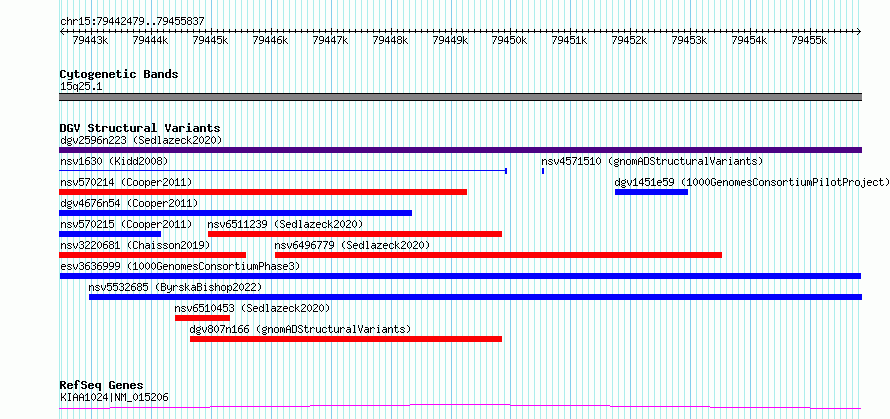Click the 79455k ruler position
Screen dimensions: 890x419
[x=809, y=40]
